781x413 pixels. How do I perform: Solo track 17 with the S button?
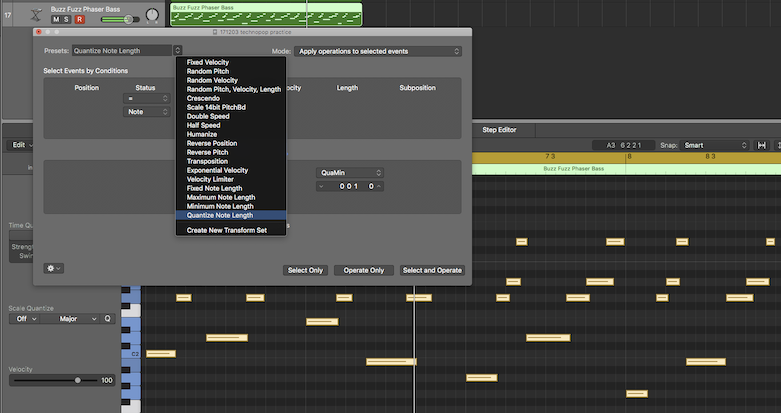[x=67, y=19]
